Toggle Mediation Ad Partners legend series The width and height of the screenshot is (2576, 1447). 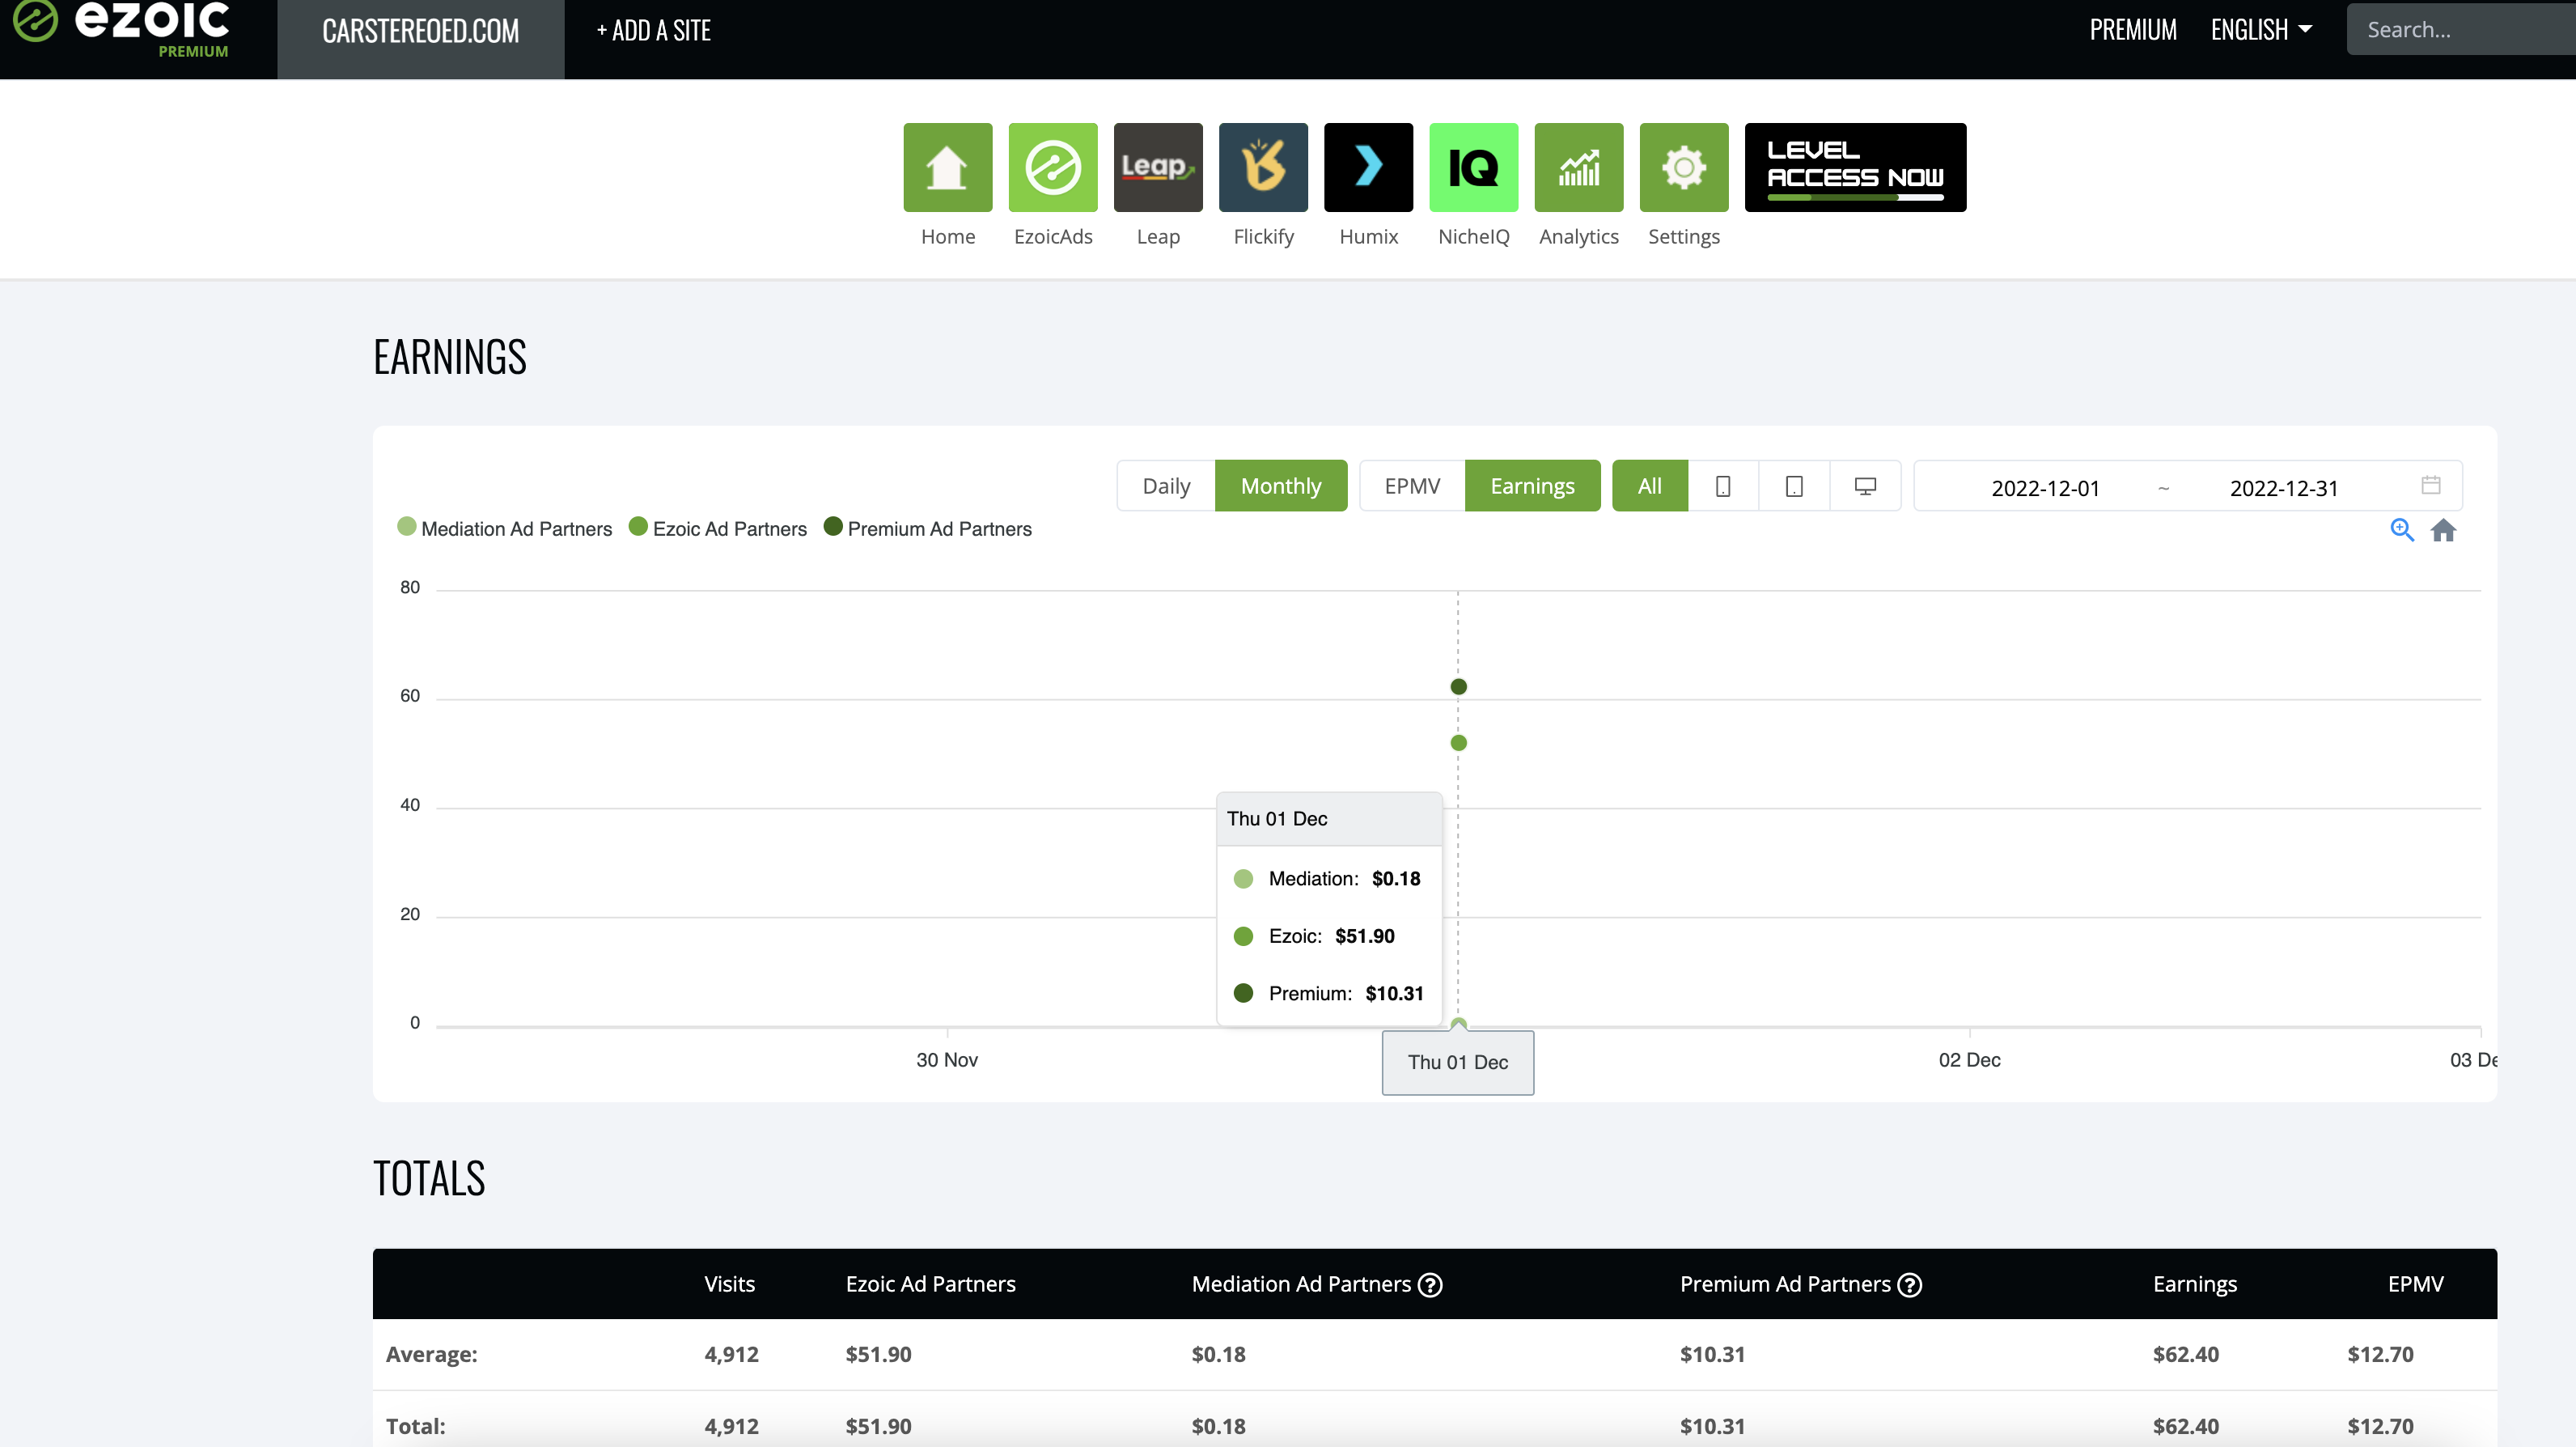pyautogui.click(x=505, y=528)
